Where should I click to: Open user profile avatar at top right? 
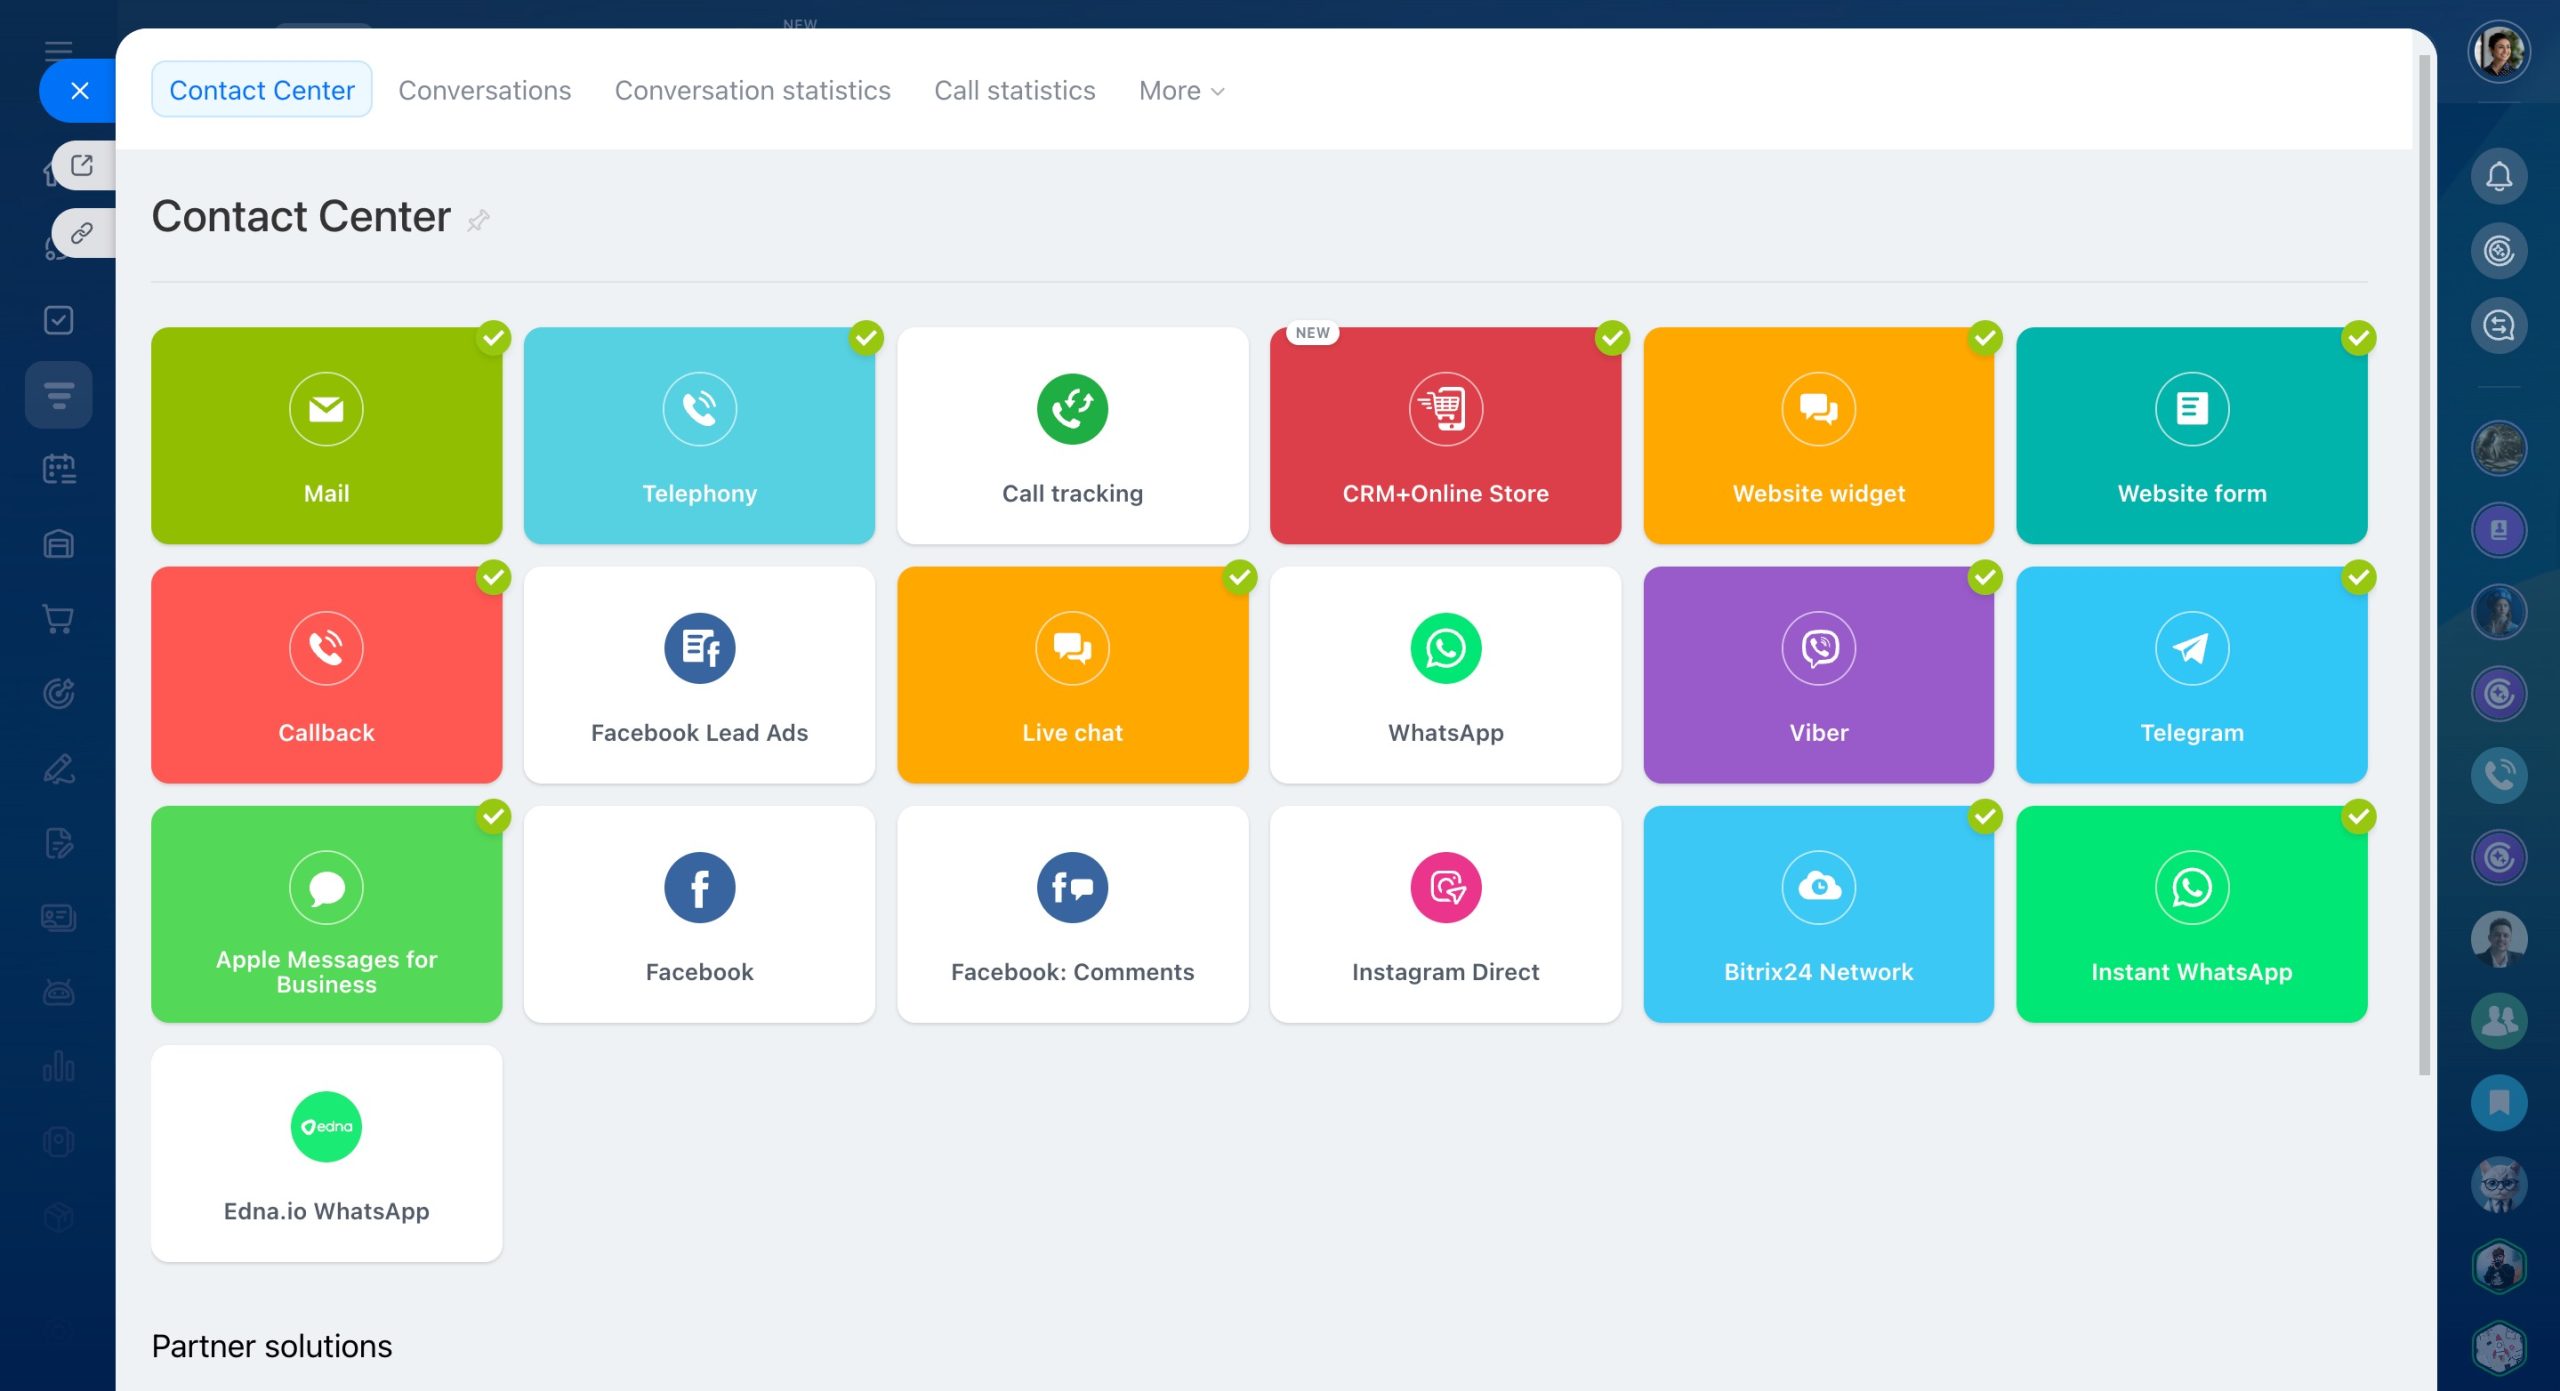2498,52
